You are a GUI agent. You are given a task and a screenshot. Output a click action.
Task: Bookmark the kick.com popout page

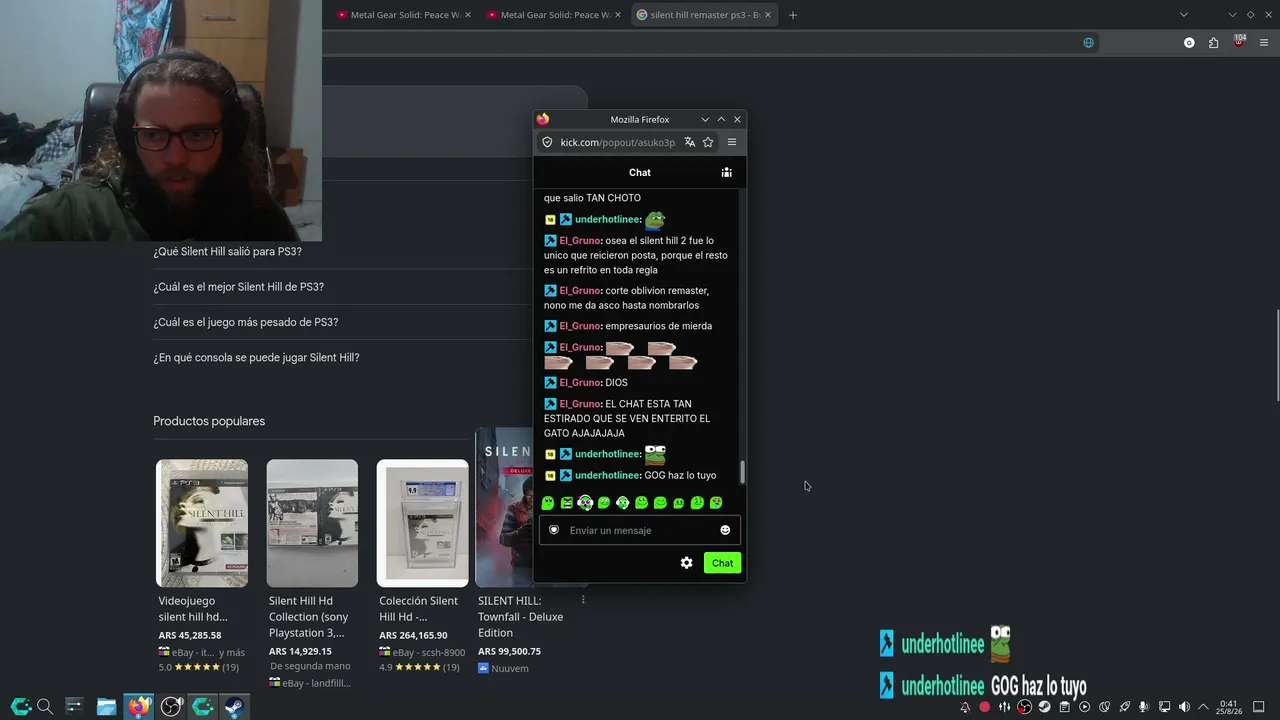[x=708, y=142]
